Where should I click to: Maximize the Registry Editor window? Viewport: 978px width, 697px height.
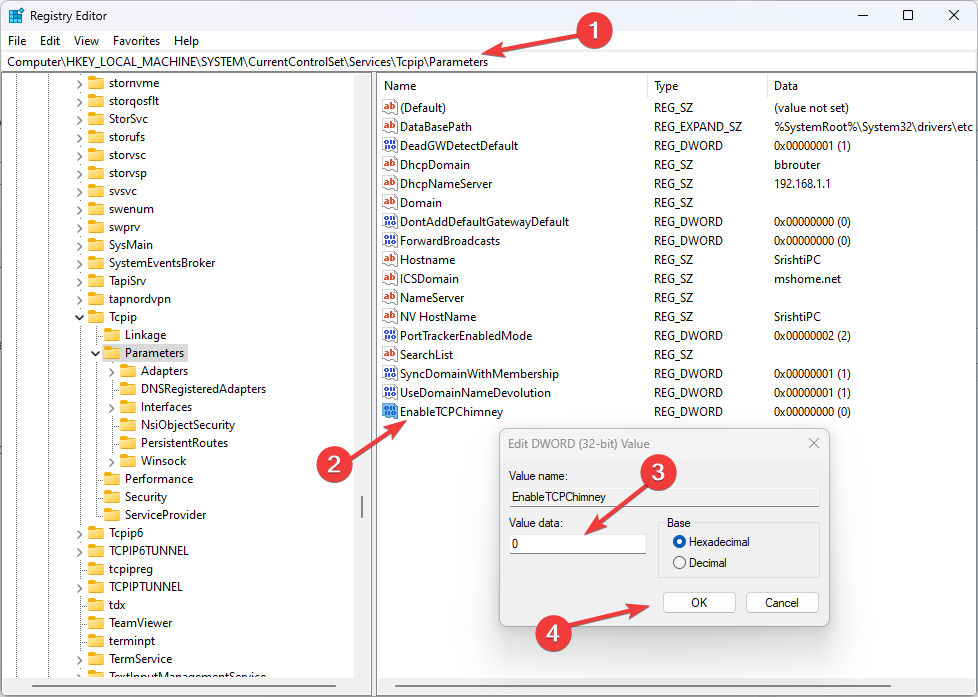[908, 16]
